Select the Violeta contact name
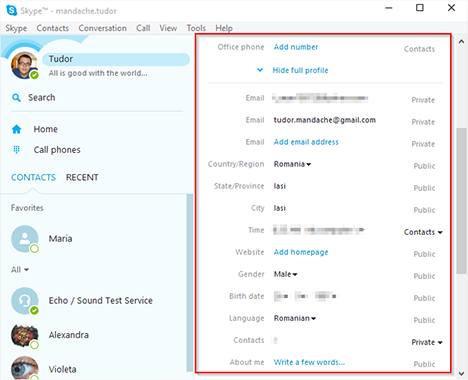Screen dimensions: 468x380 tap(62, 369)
